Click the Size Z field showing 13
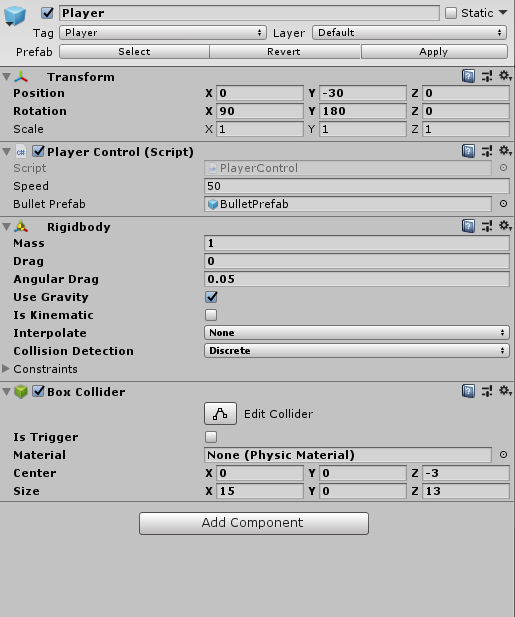515x617 pixels. (466, 491)
